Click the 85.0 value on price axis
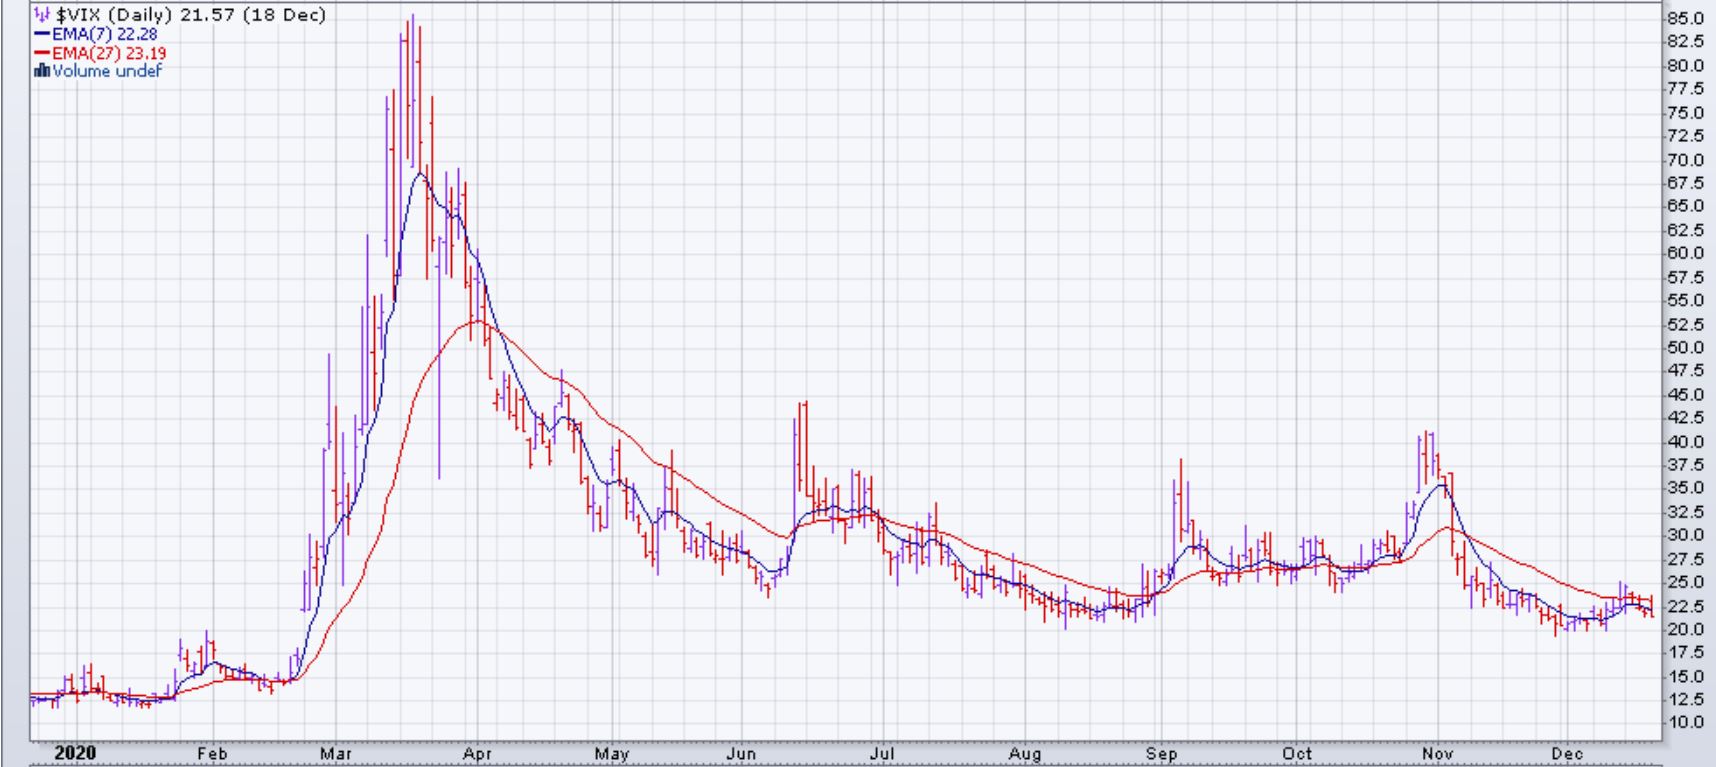This screenshot has width=1716, height=767. 1685,18
